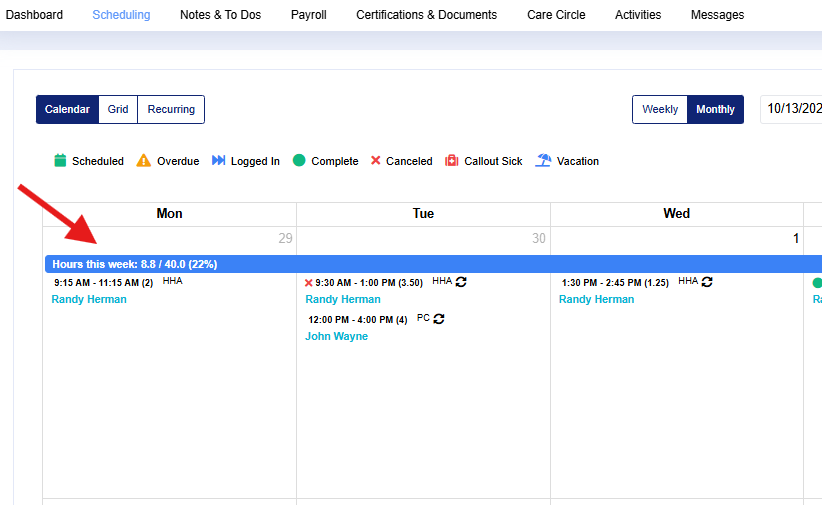The height and width of the screenshot is (505, 822).
Task: Open John Wayne's Tuesday shift link
Action: pyautogui.click(x=336, y=336)
